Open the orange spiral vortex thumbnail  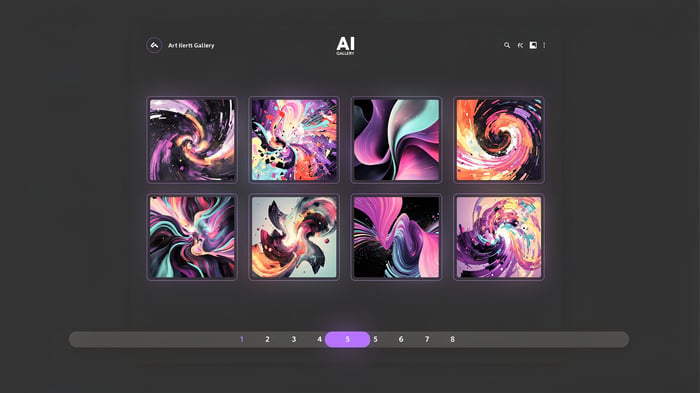[499, 140]
